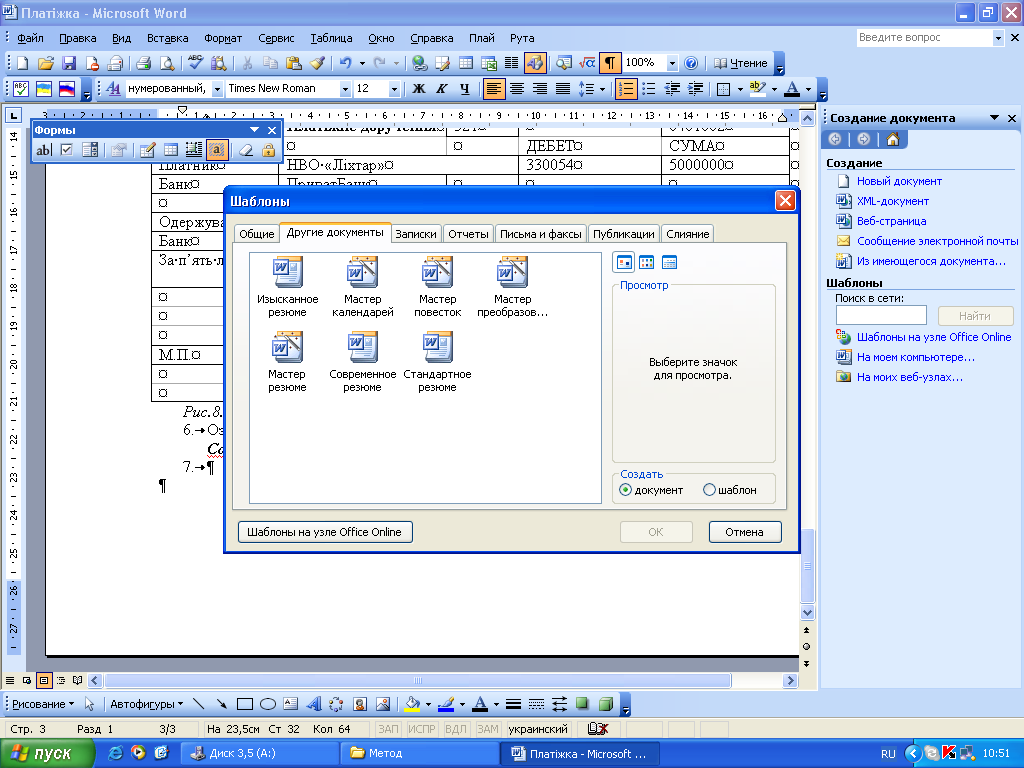Toggle underline Ч formatting
The height and width of the screenshot is (768, 1024).
464,89
